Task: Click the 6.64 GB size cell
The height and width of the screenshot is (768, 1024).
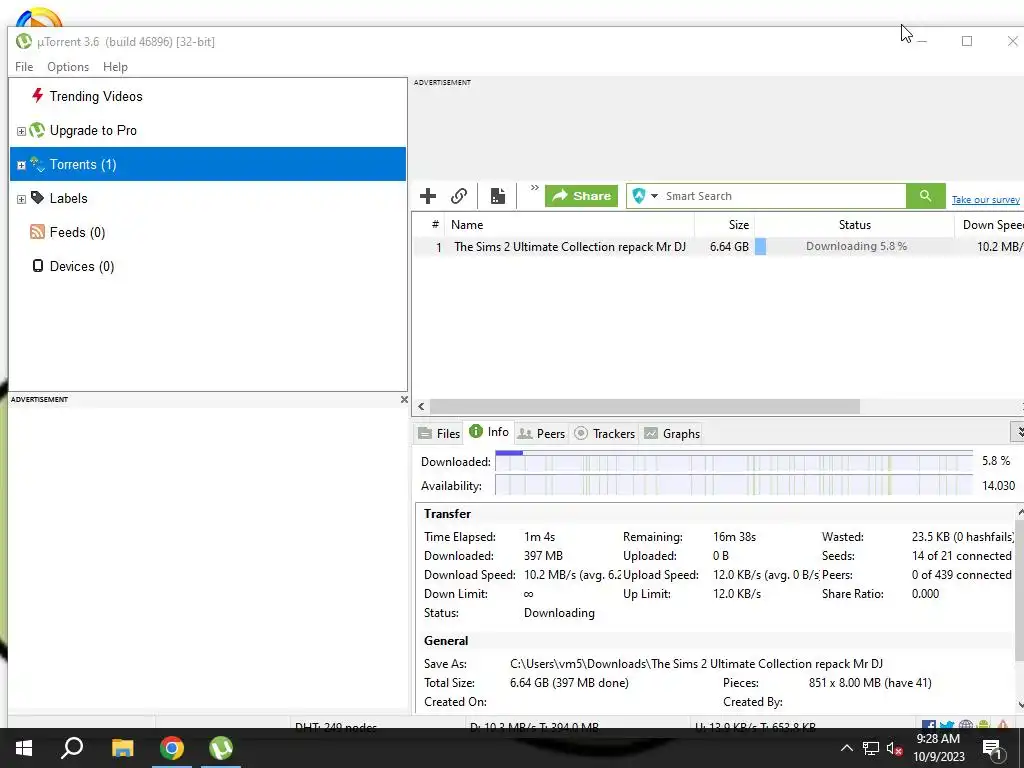Action: click(729, 247)
